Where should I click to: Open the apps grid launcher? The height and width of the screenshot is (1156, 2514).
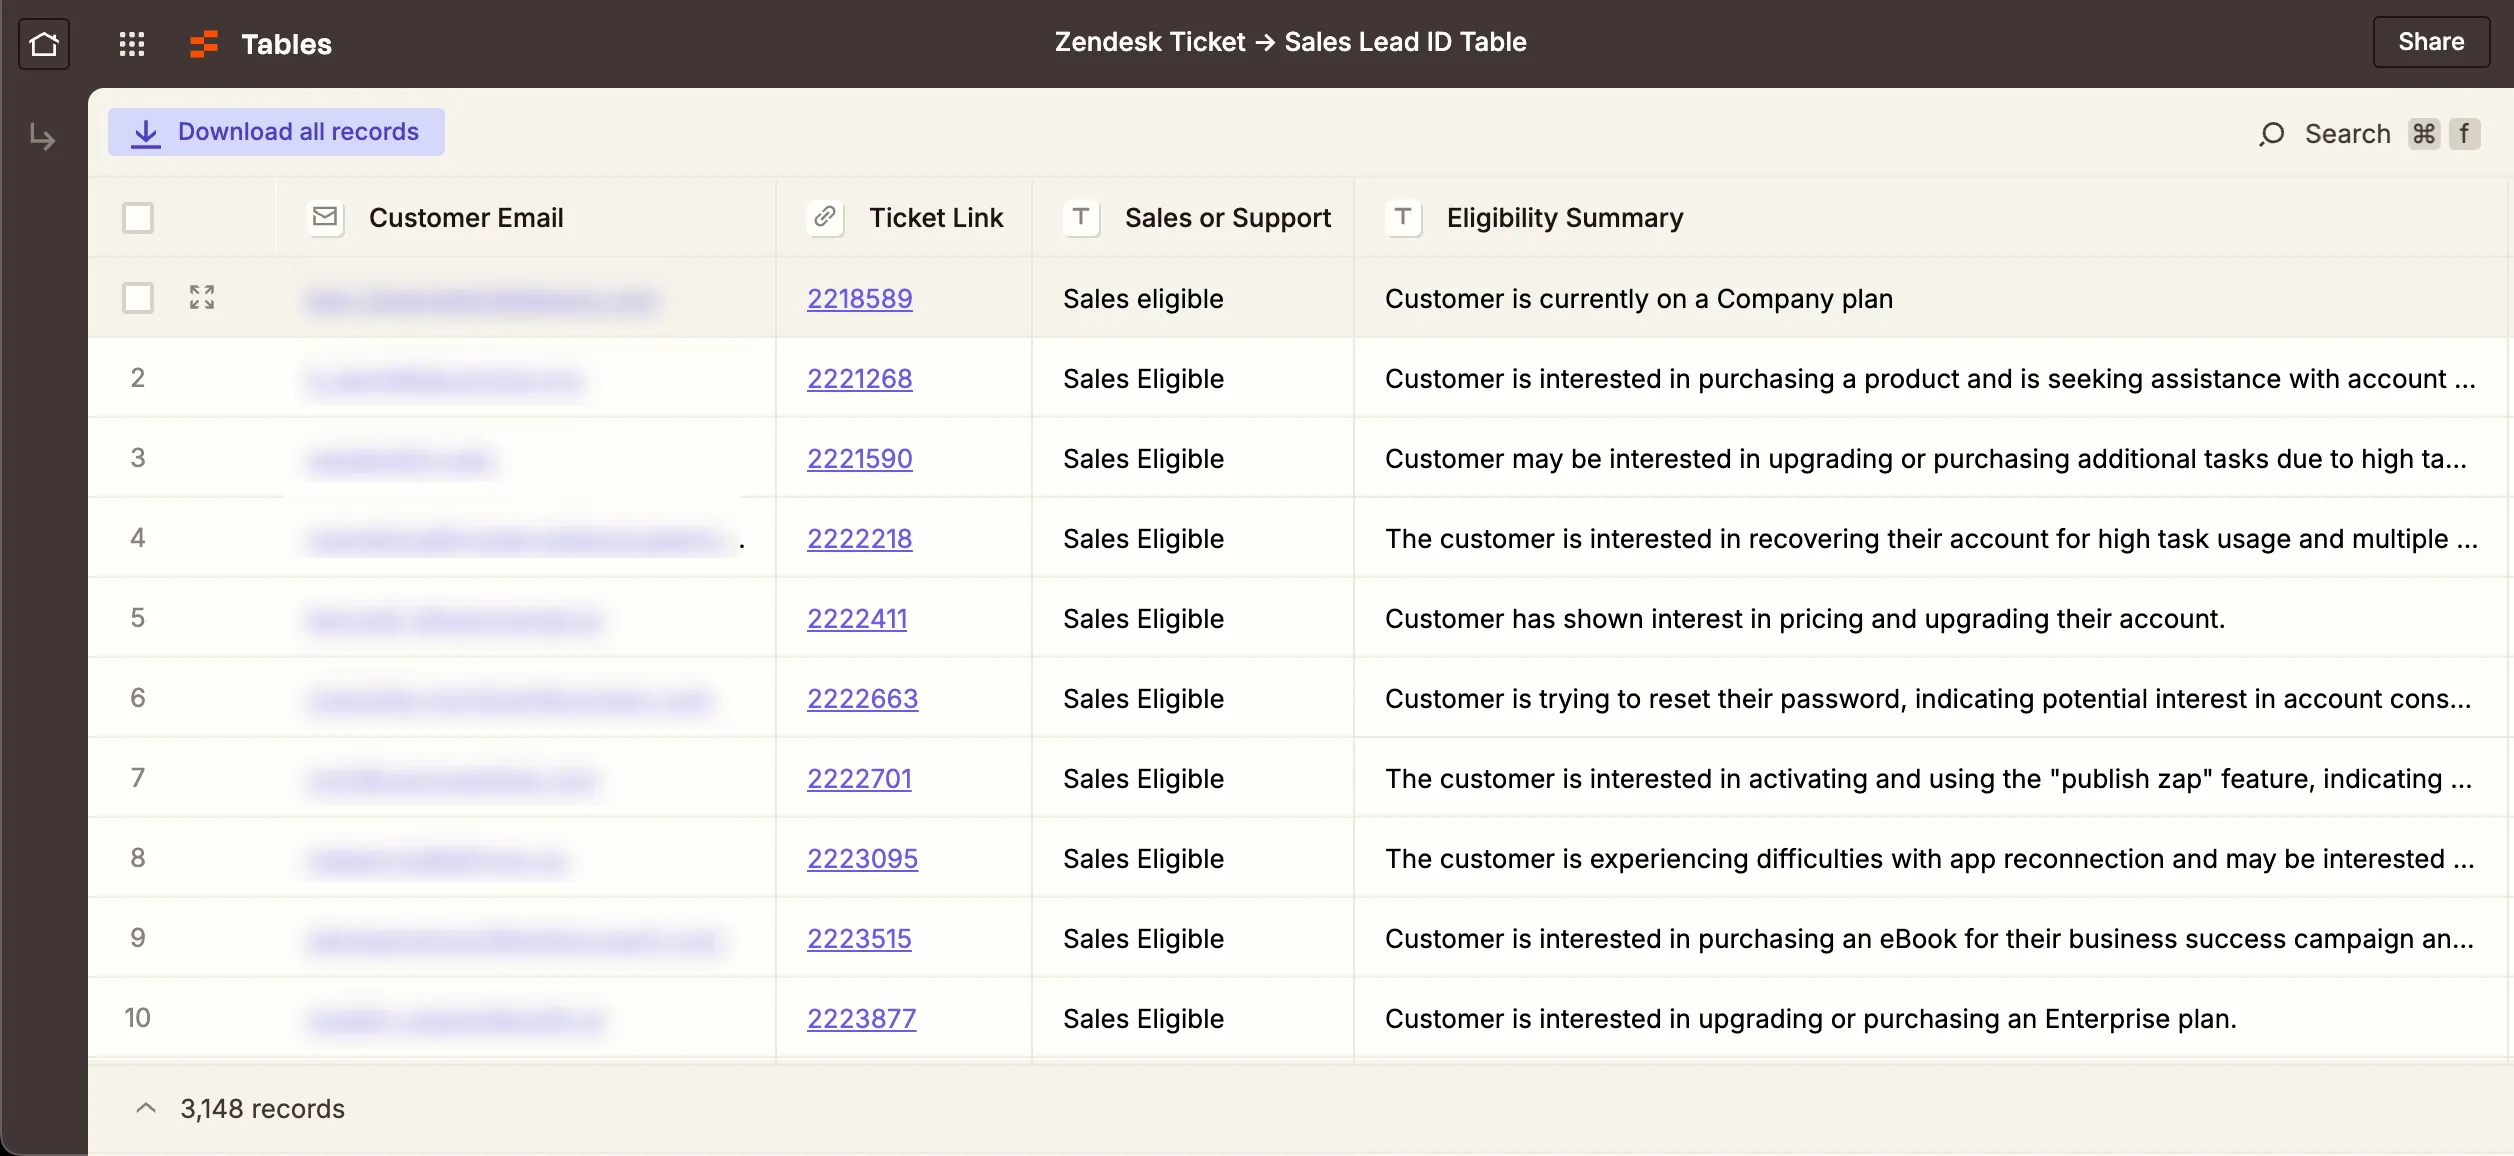pyautogui.click(x=132, y=44)
